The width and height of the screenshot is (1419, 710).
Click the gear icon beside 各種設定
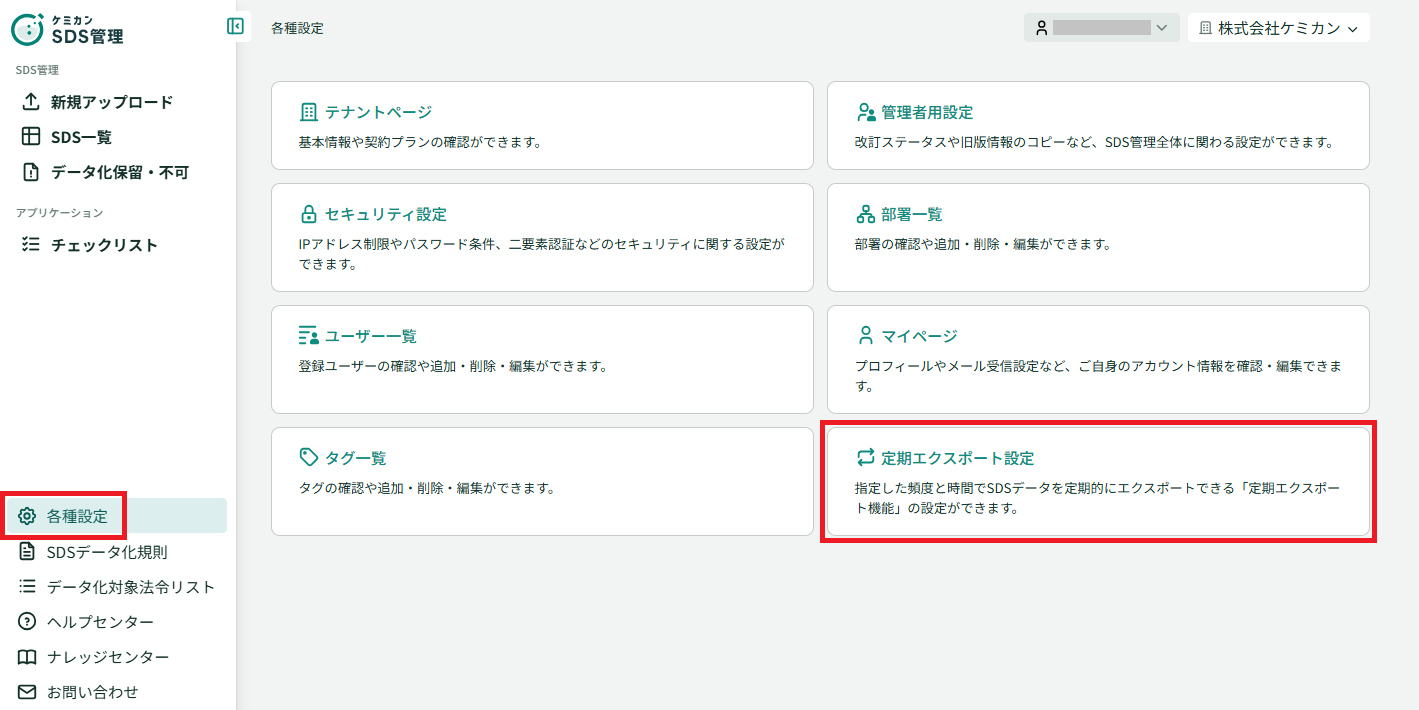pos(27,516)
